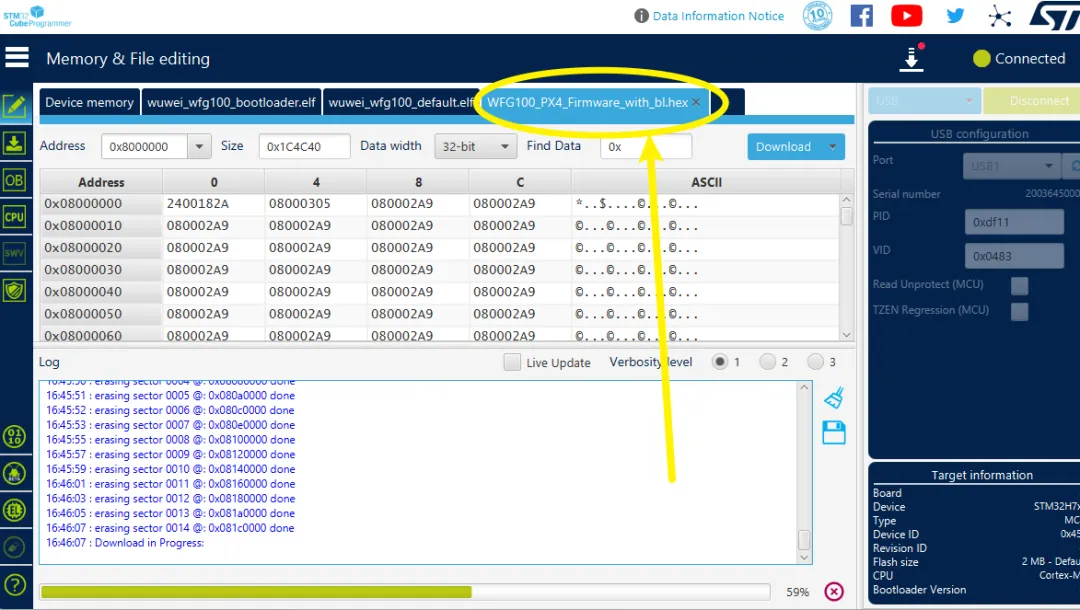This screenshot has height=610, width=1080.
Task: Open the hamburger main menu
Action: tap(17, 57)
